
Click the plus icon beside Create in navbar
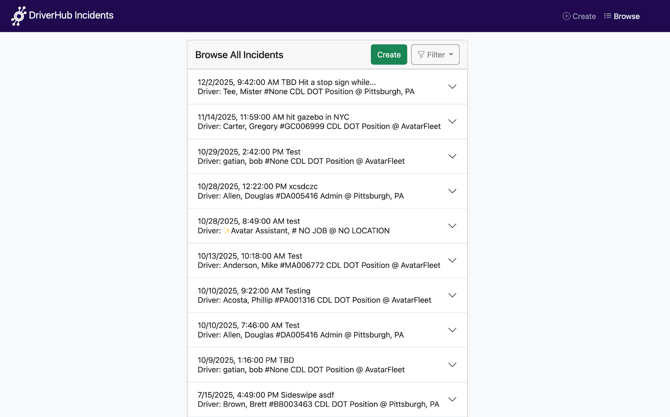[566, 16]
